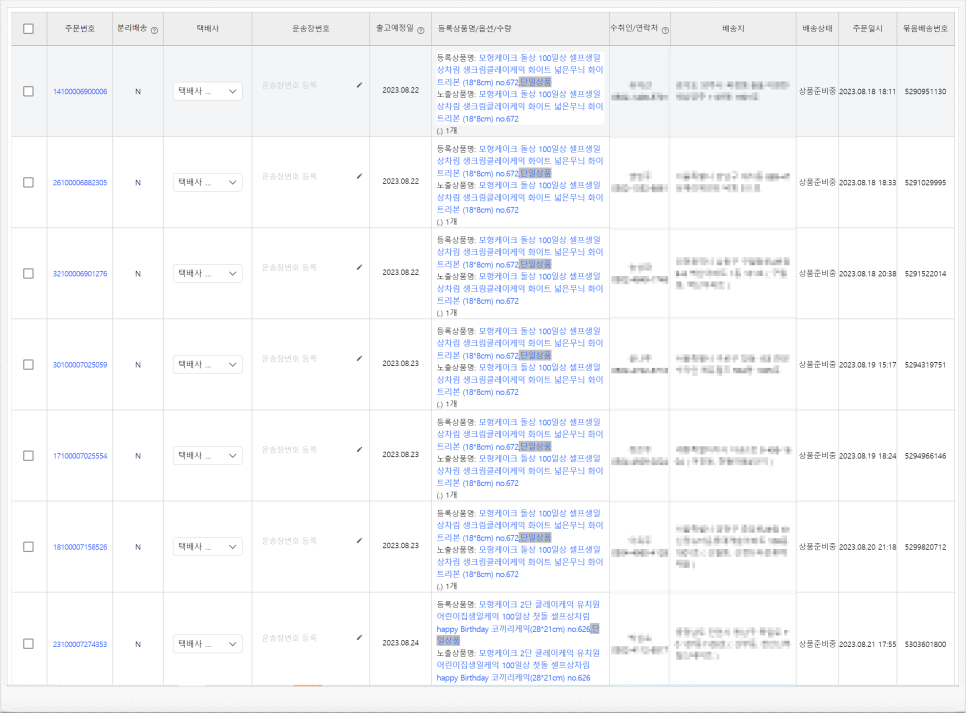Click the 배송상태 column header
Screen dimensions: 966x713
(818, 29)
